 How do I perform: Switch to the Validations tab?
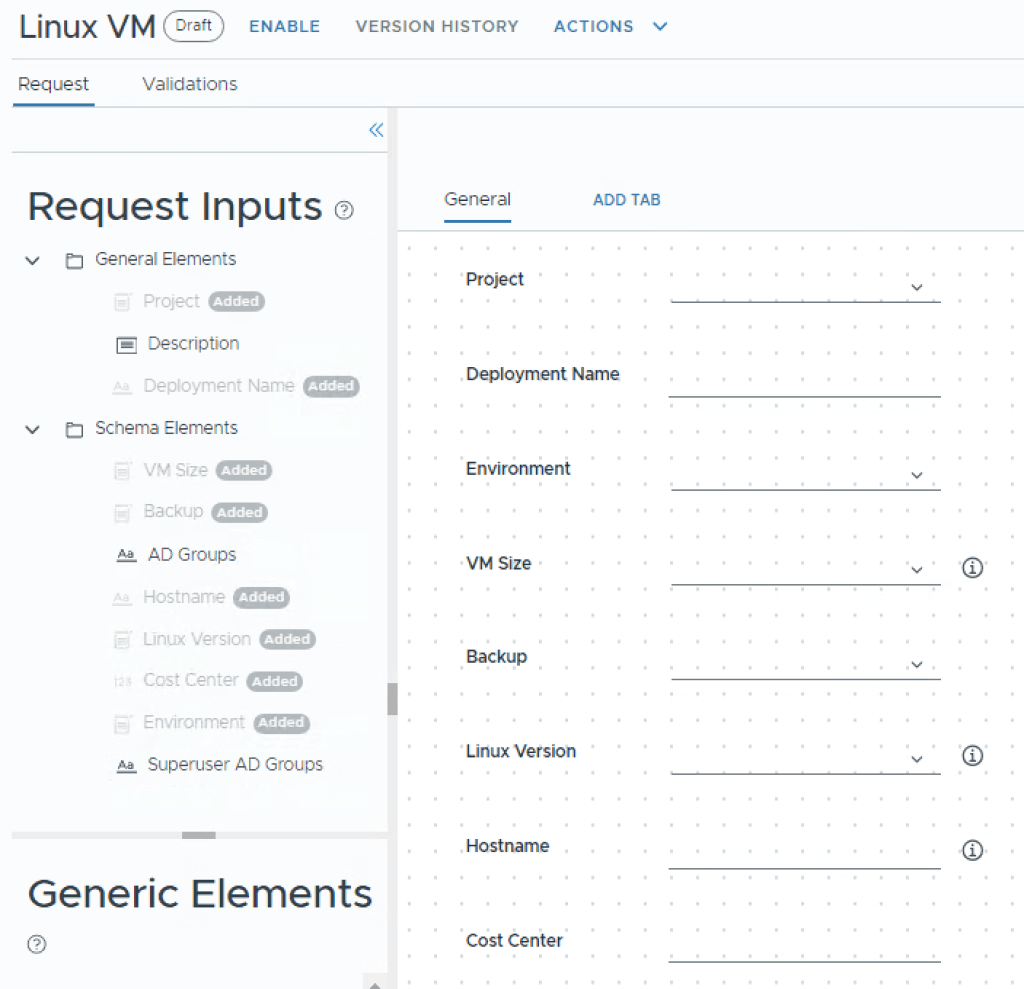(x=190, y=84)
